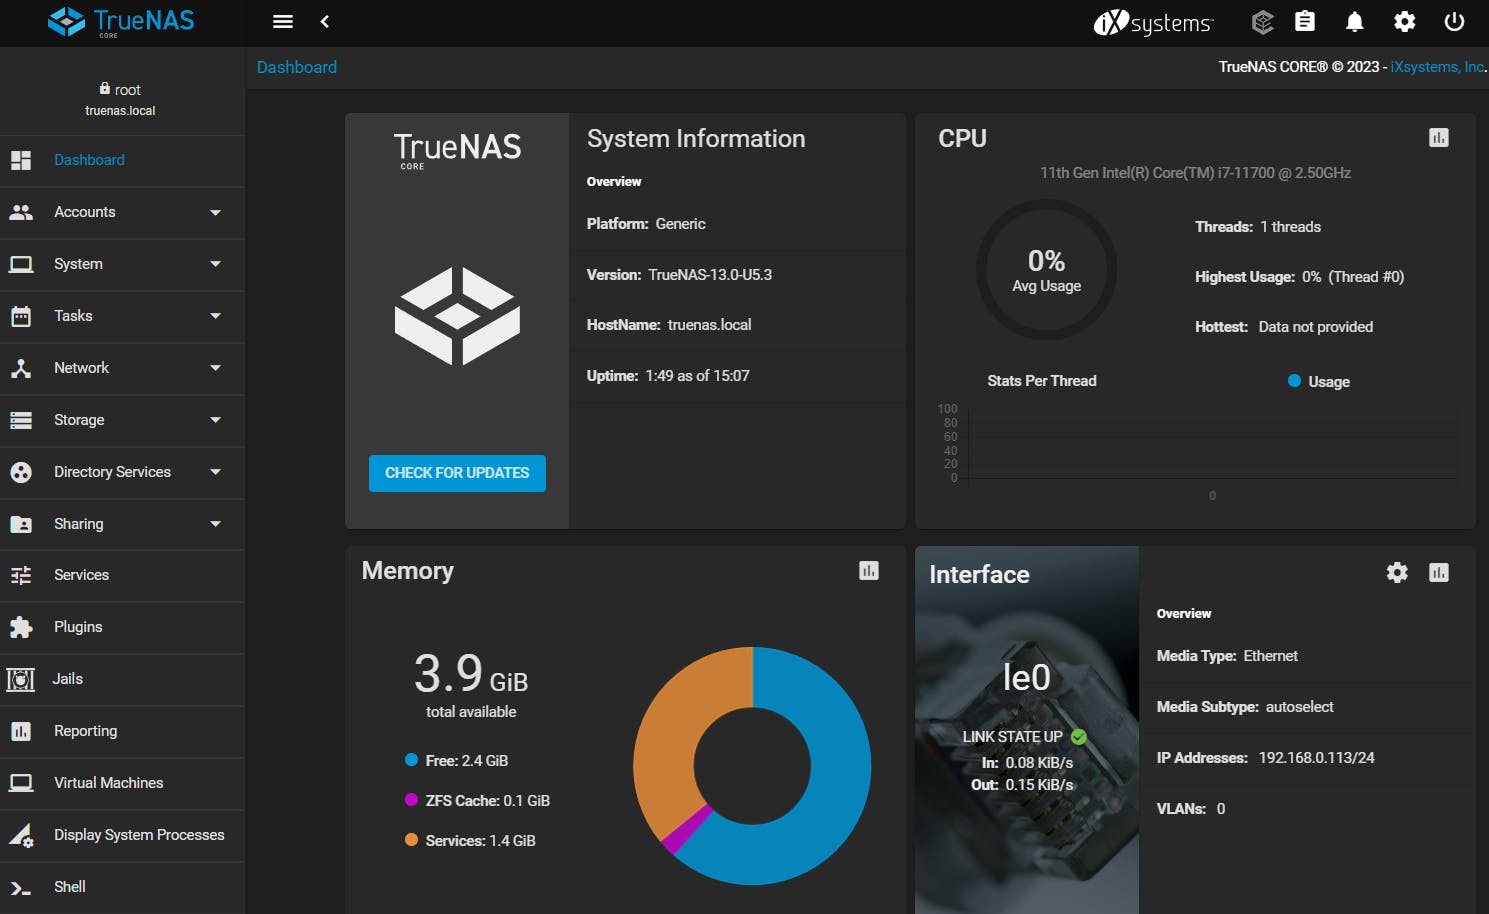Screen dimensions: 1489x914
Task: Go to Virtual Machines
Action: pos(108,783)
